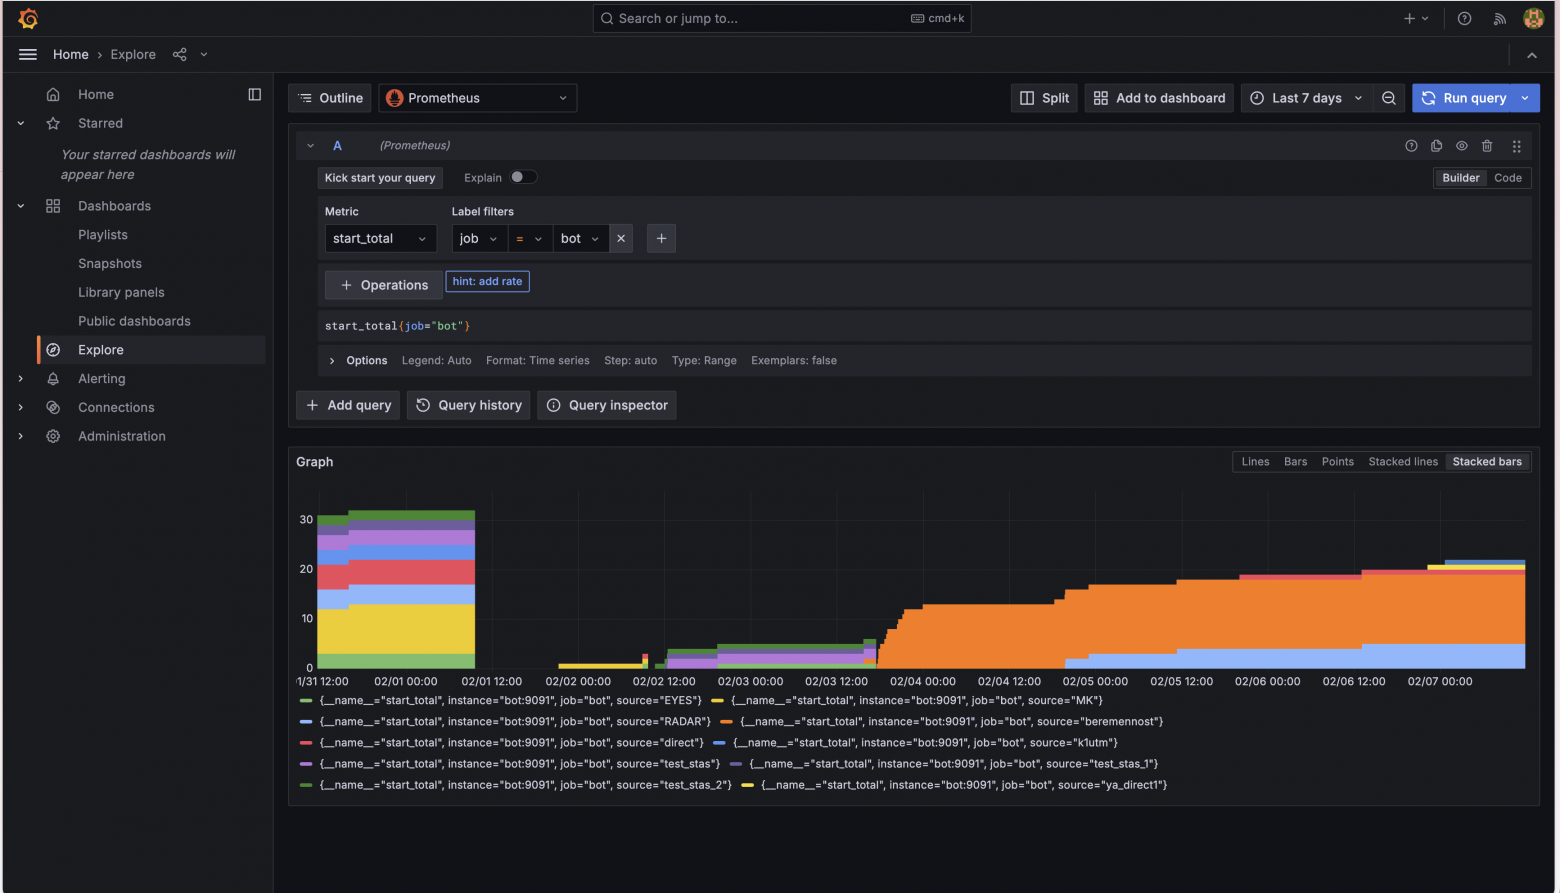Screen dimensions: 1560x893
Task: Open the Prometheus data source picker
Action: tap(477, 97)
